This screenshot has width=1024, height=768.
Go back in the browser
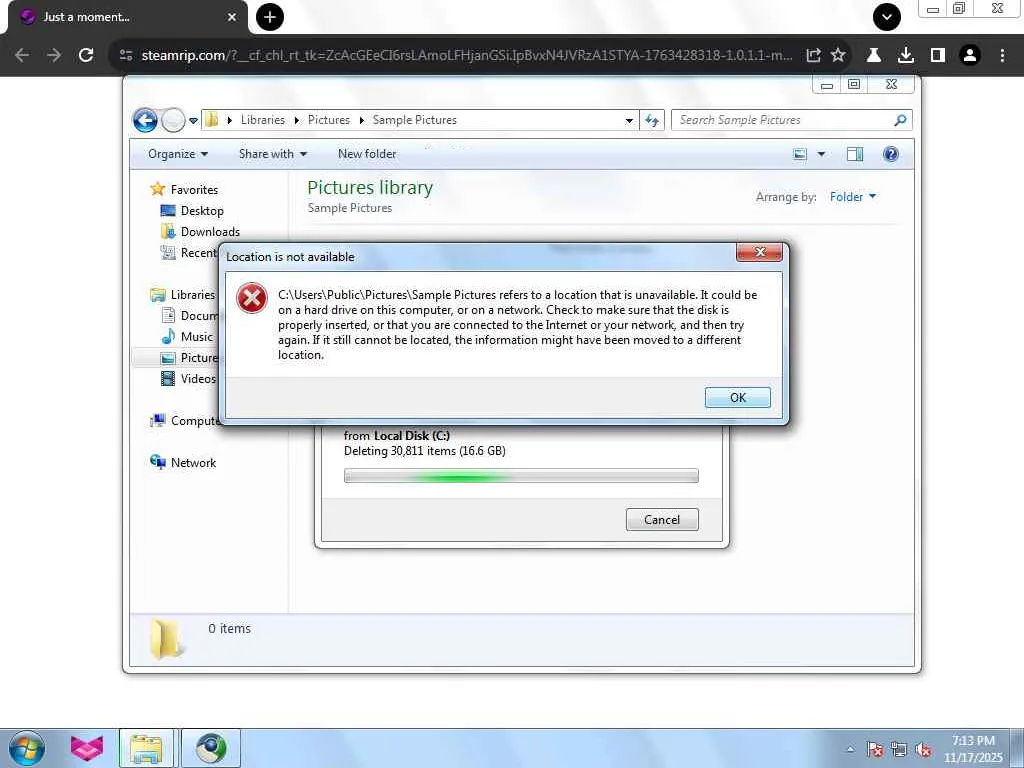22,56
